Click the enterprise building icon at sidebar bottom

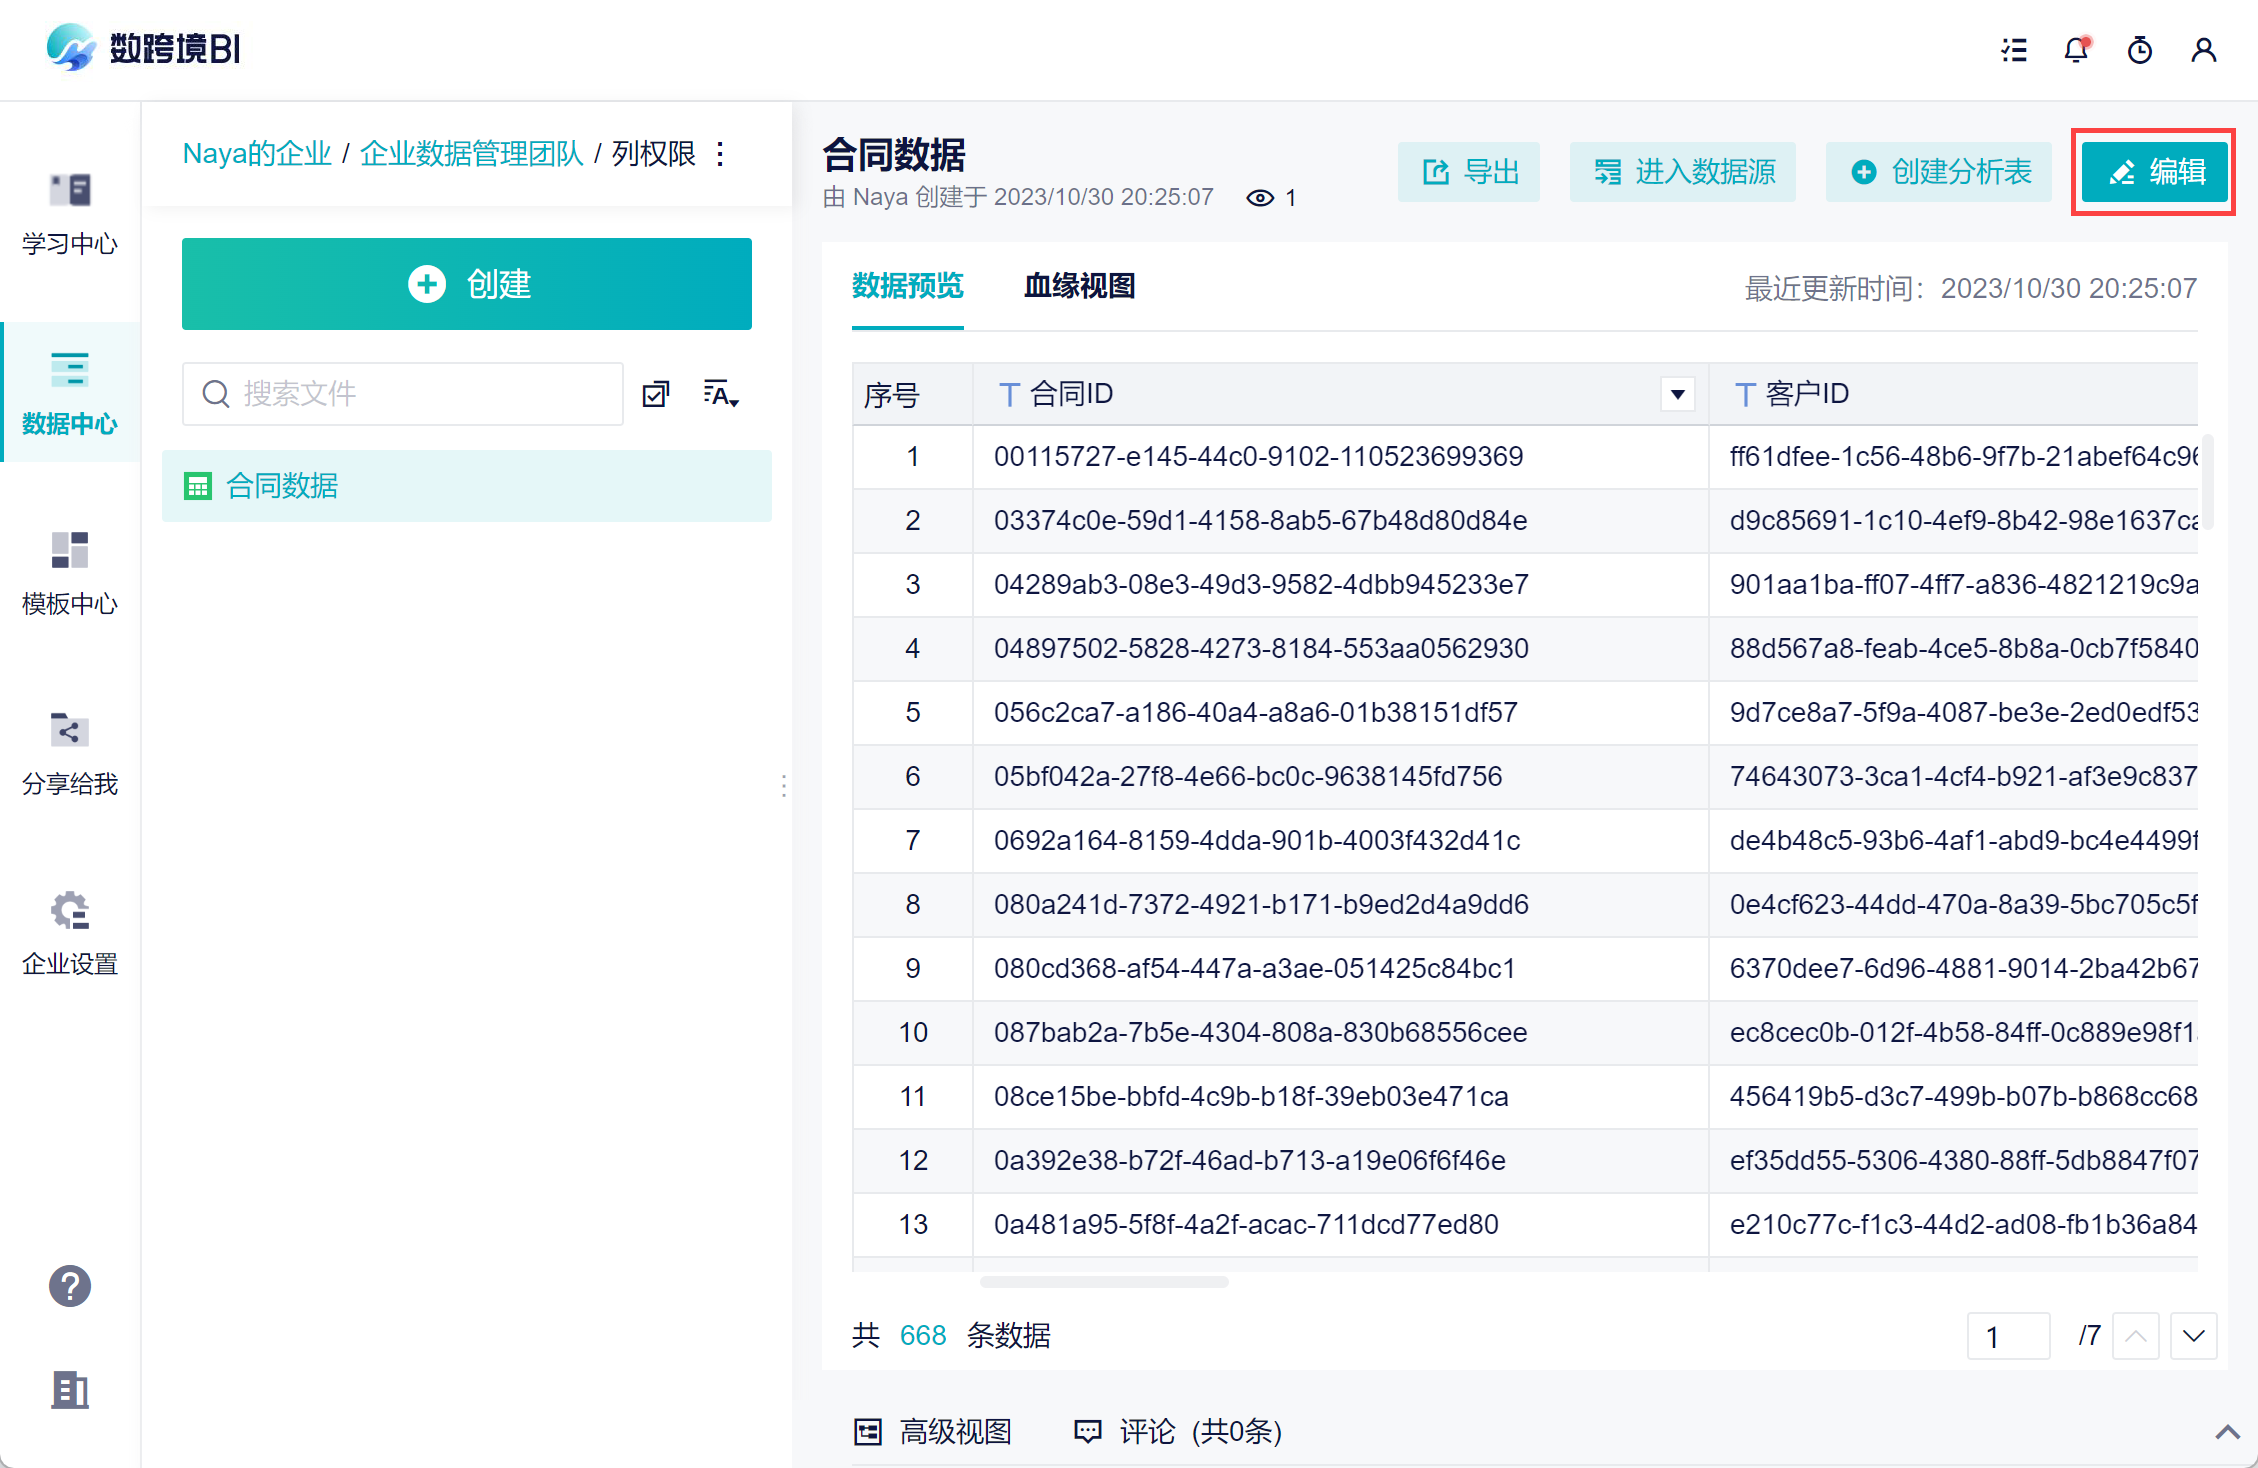70,1390
